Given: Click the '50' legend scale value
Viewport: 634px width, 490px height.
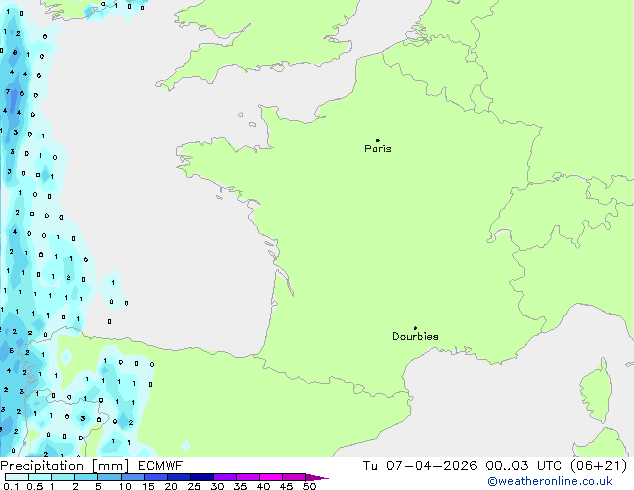Looking at the screenshot, I should tap(310, 486).
